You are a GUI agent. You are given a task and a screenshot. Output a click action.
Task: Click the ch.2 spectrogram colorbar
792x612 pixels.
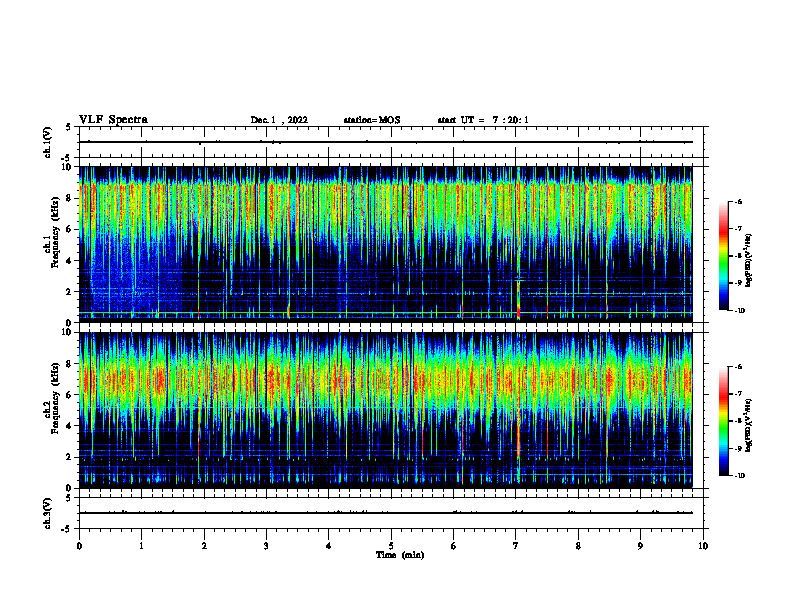click(x=723, y=421)
